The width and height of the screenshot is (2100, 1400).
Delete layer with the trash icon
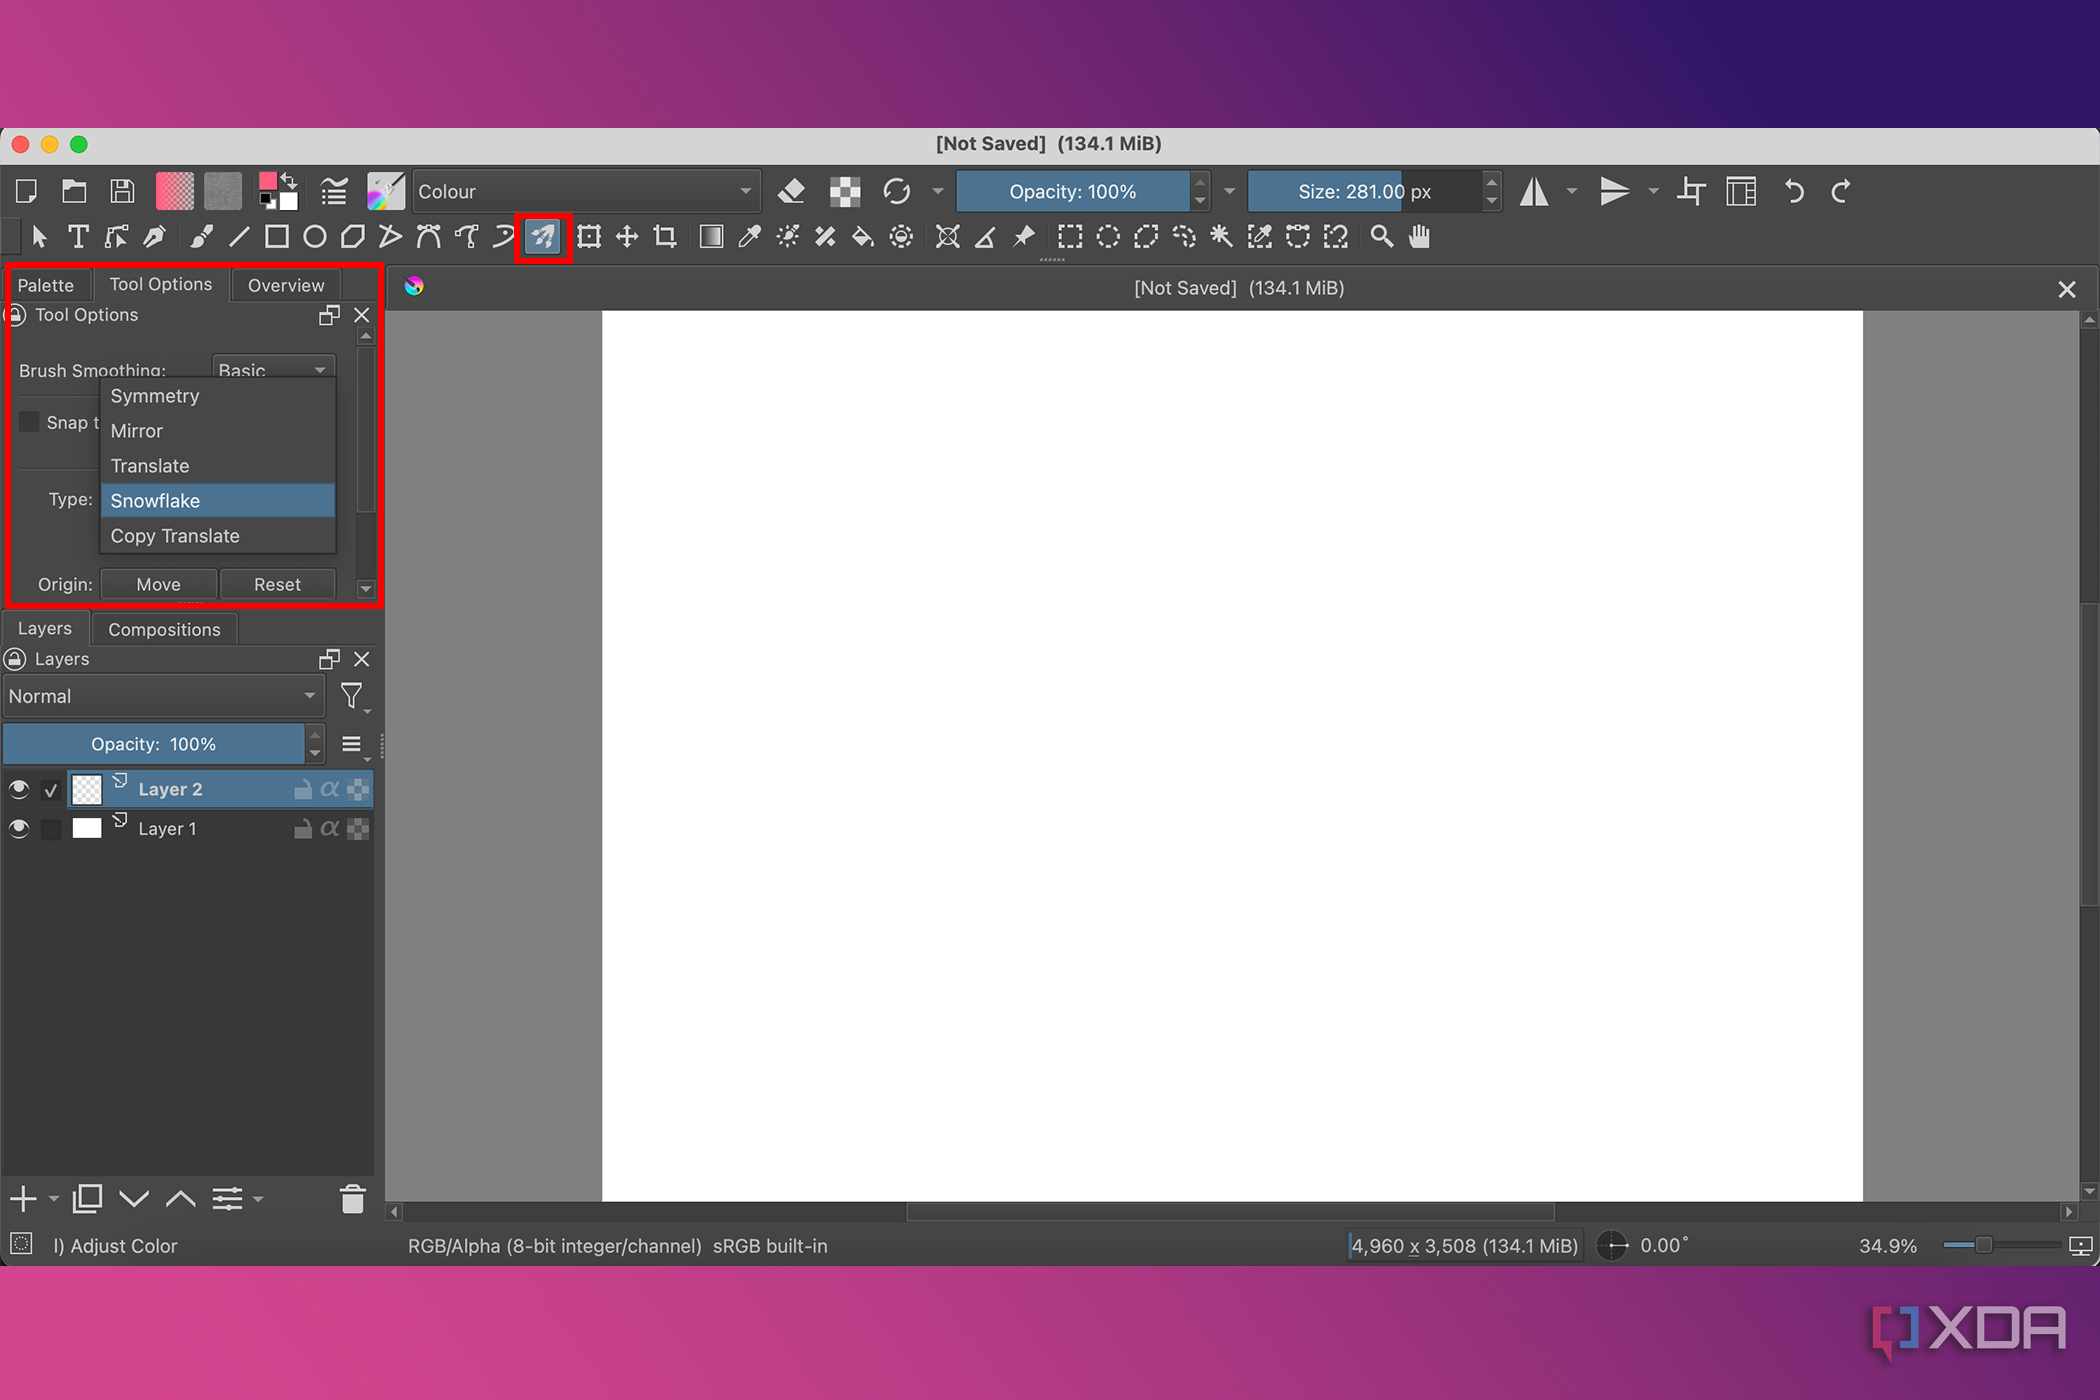352,1198
